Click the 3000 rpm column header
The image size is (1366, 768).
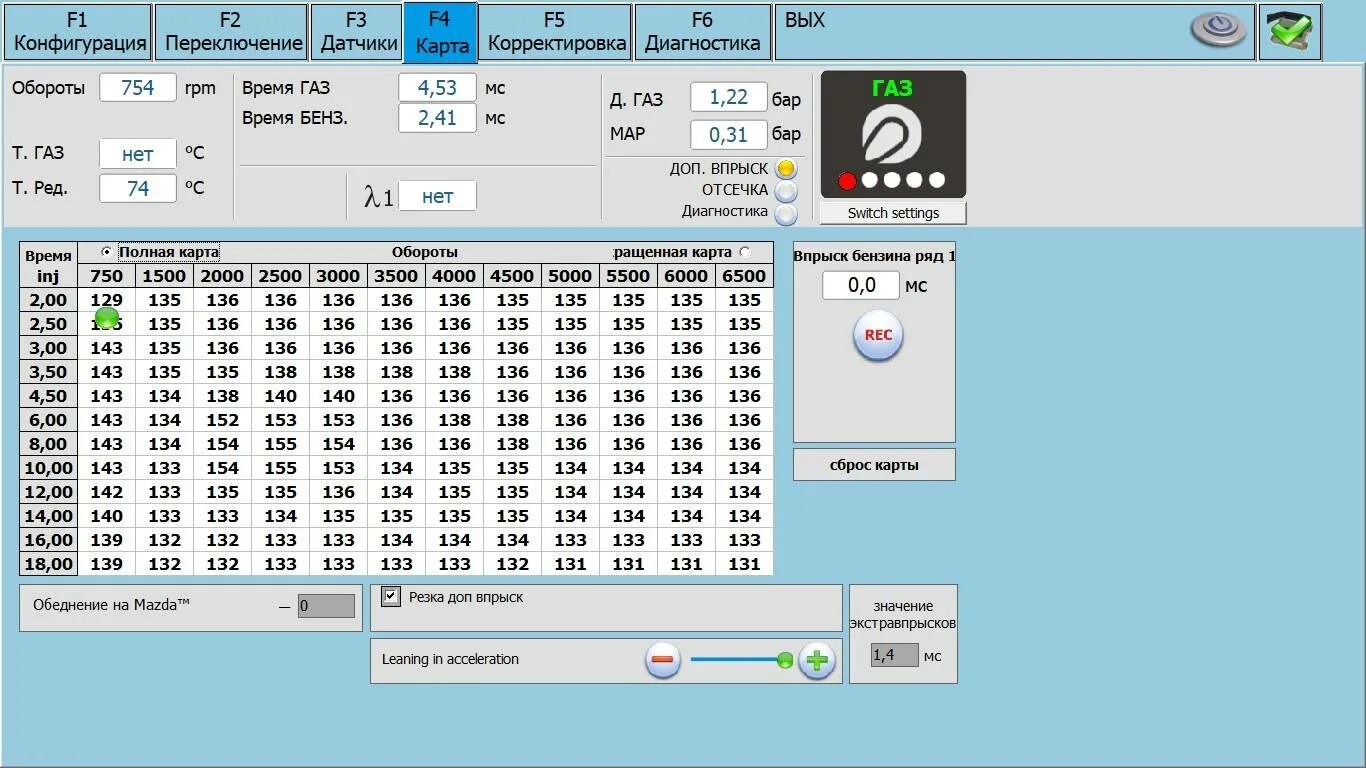point(339,276)
